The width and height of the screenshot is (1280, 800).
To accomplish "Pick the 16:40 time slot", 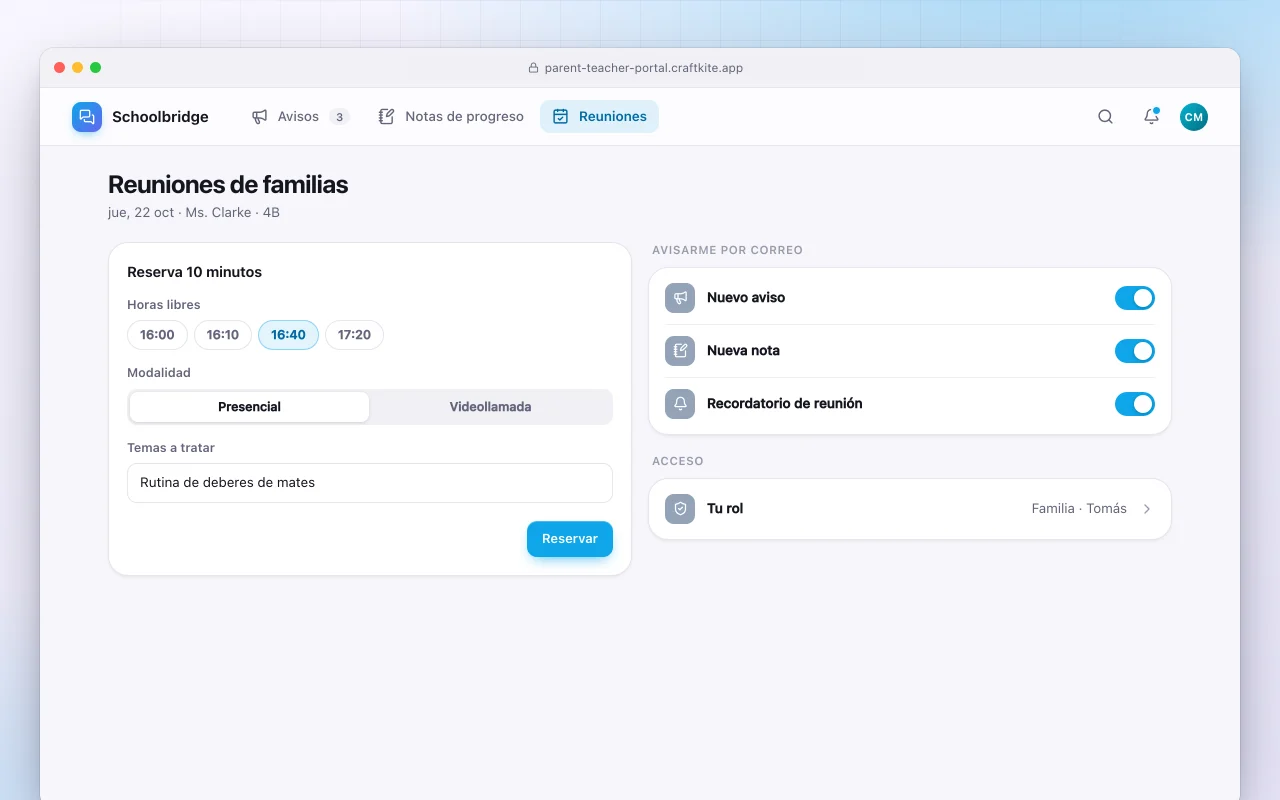I will (x=288, y=335).
